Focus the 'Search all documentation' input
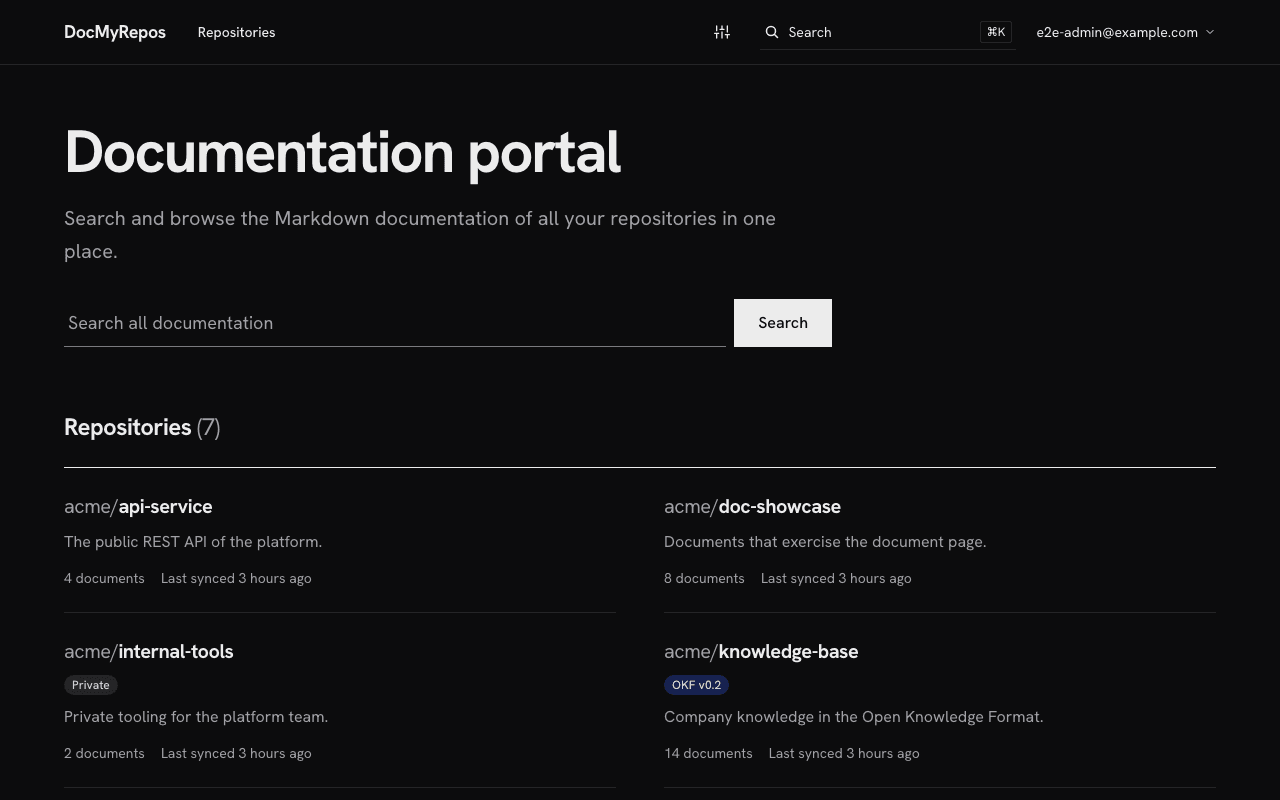The height and width of the screenshot is (800, 1280). (x=395, y=323)
